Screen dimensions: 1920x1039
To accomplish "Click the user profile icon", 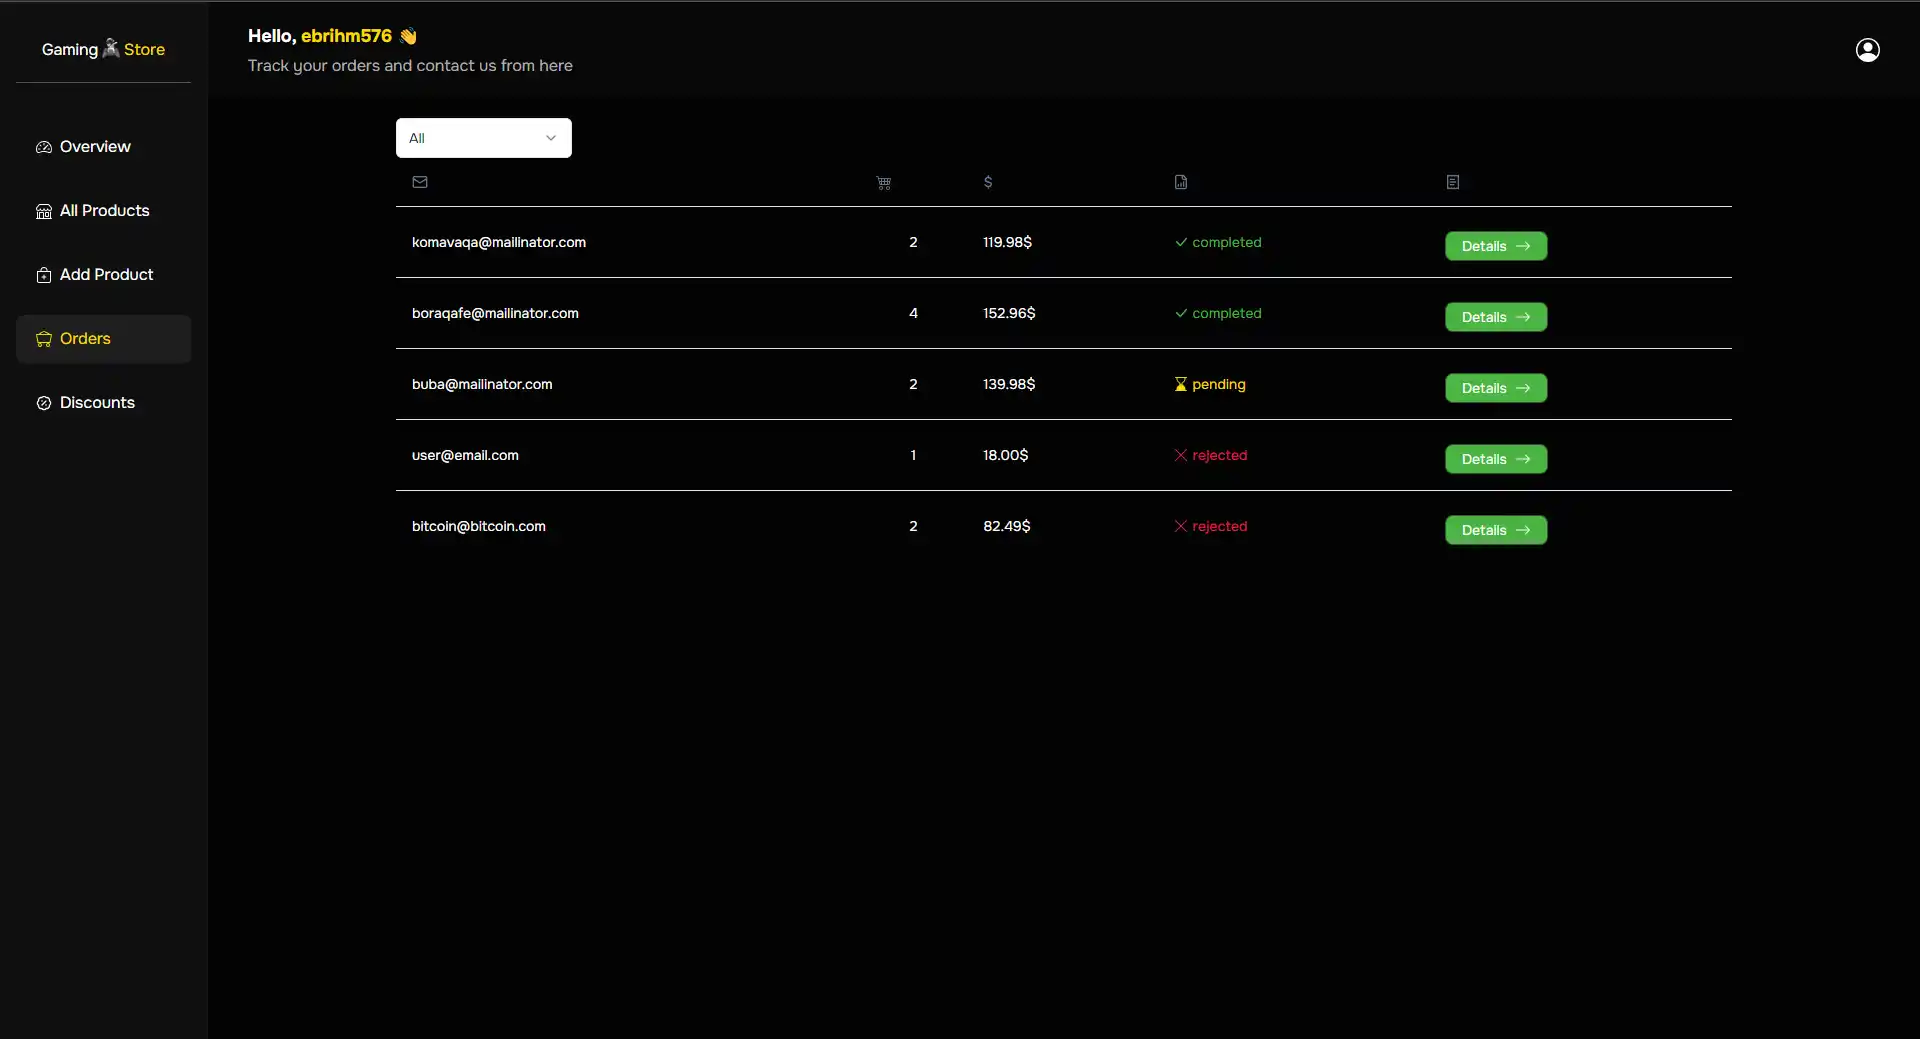I will [x=1867, y=50].
